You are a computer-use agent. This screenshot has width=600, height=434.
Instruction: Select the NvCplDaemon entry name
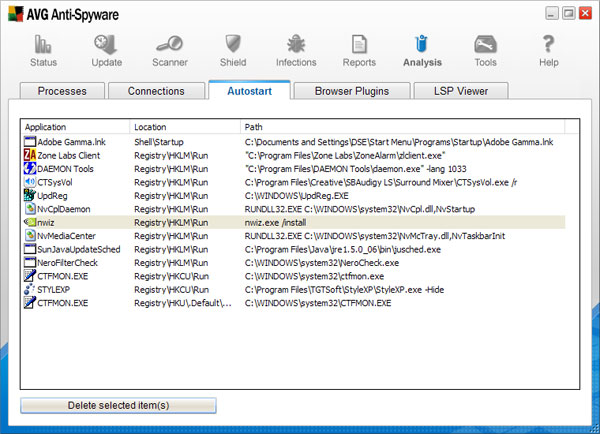tap(64, 209)
